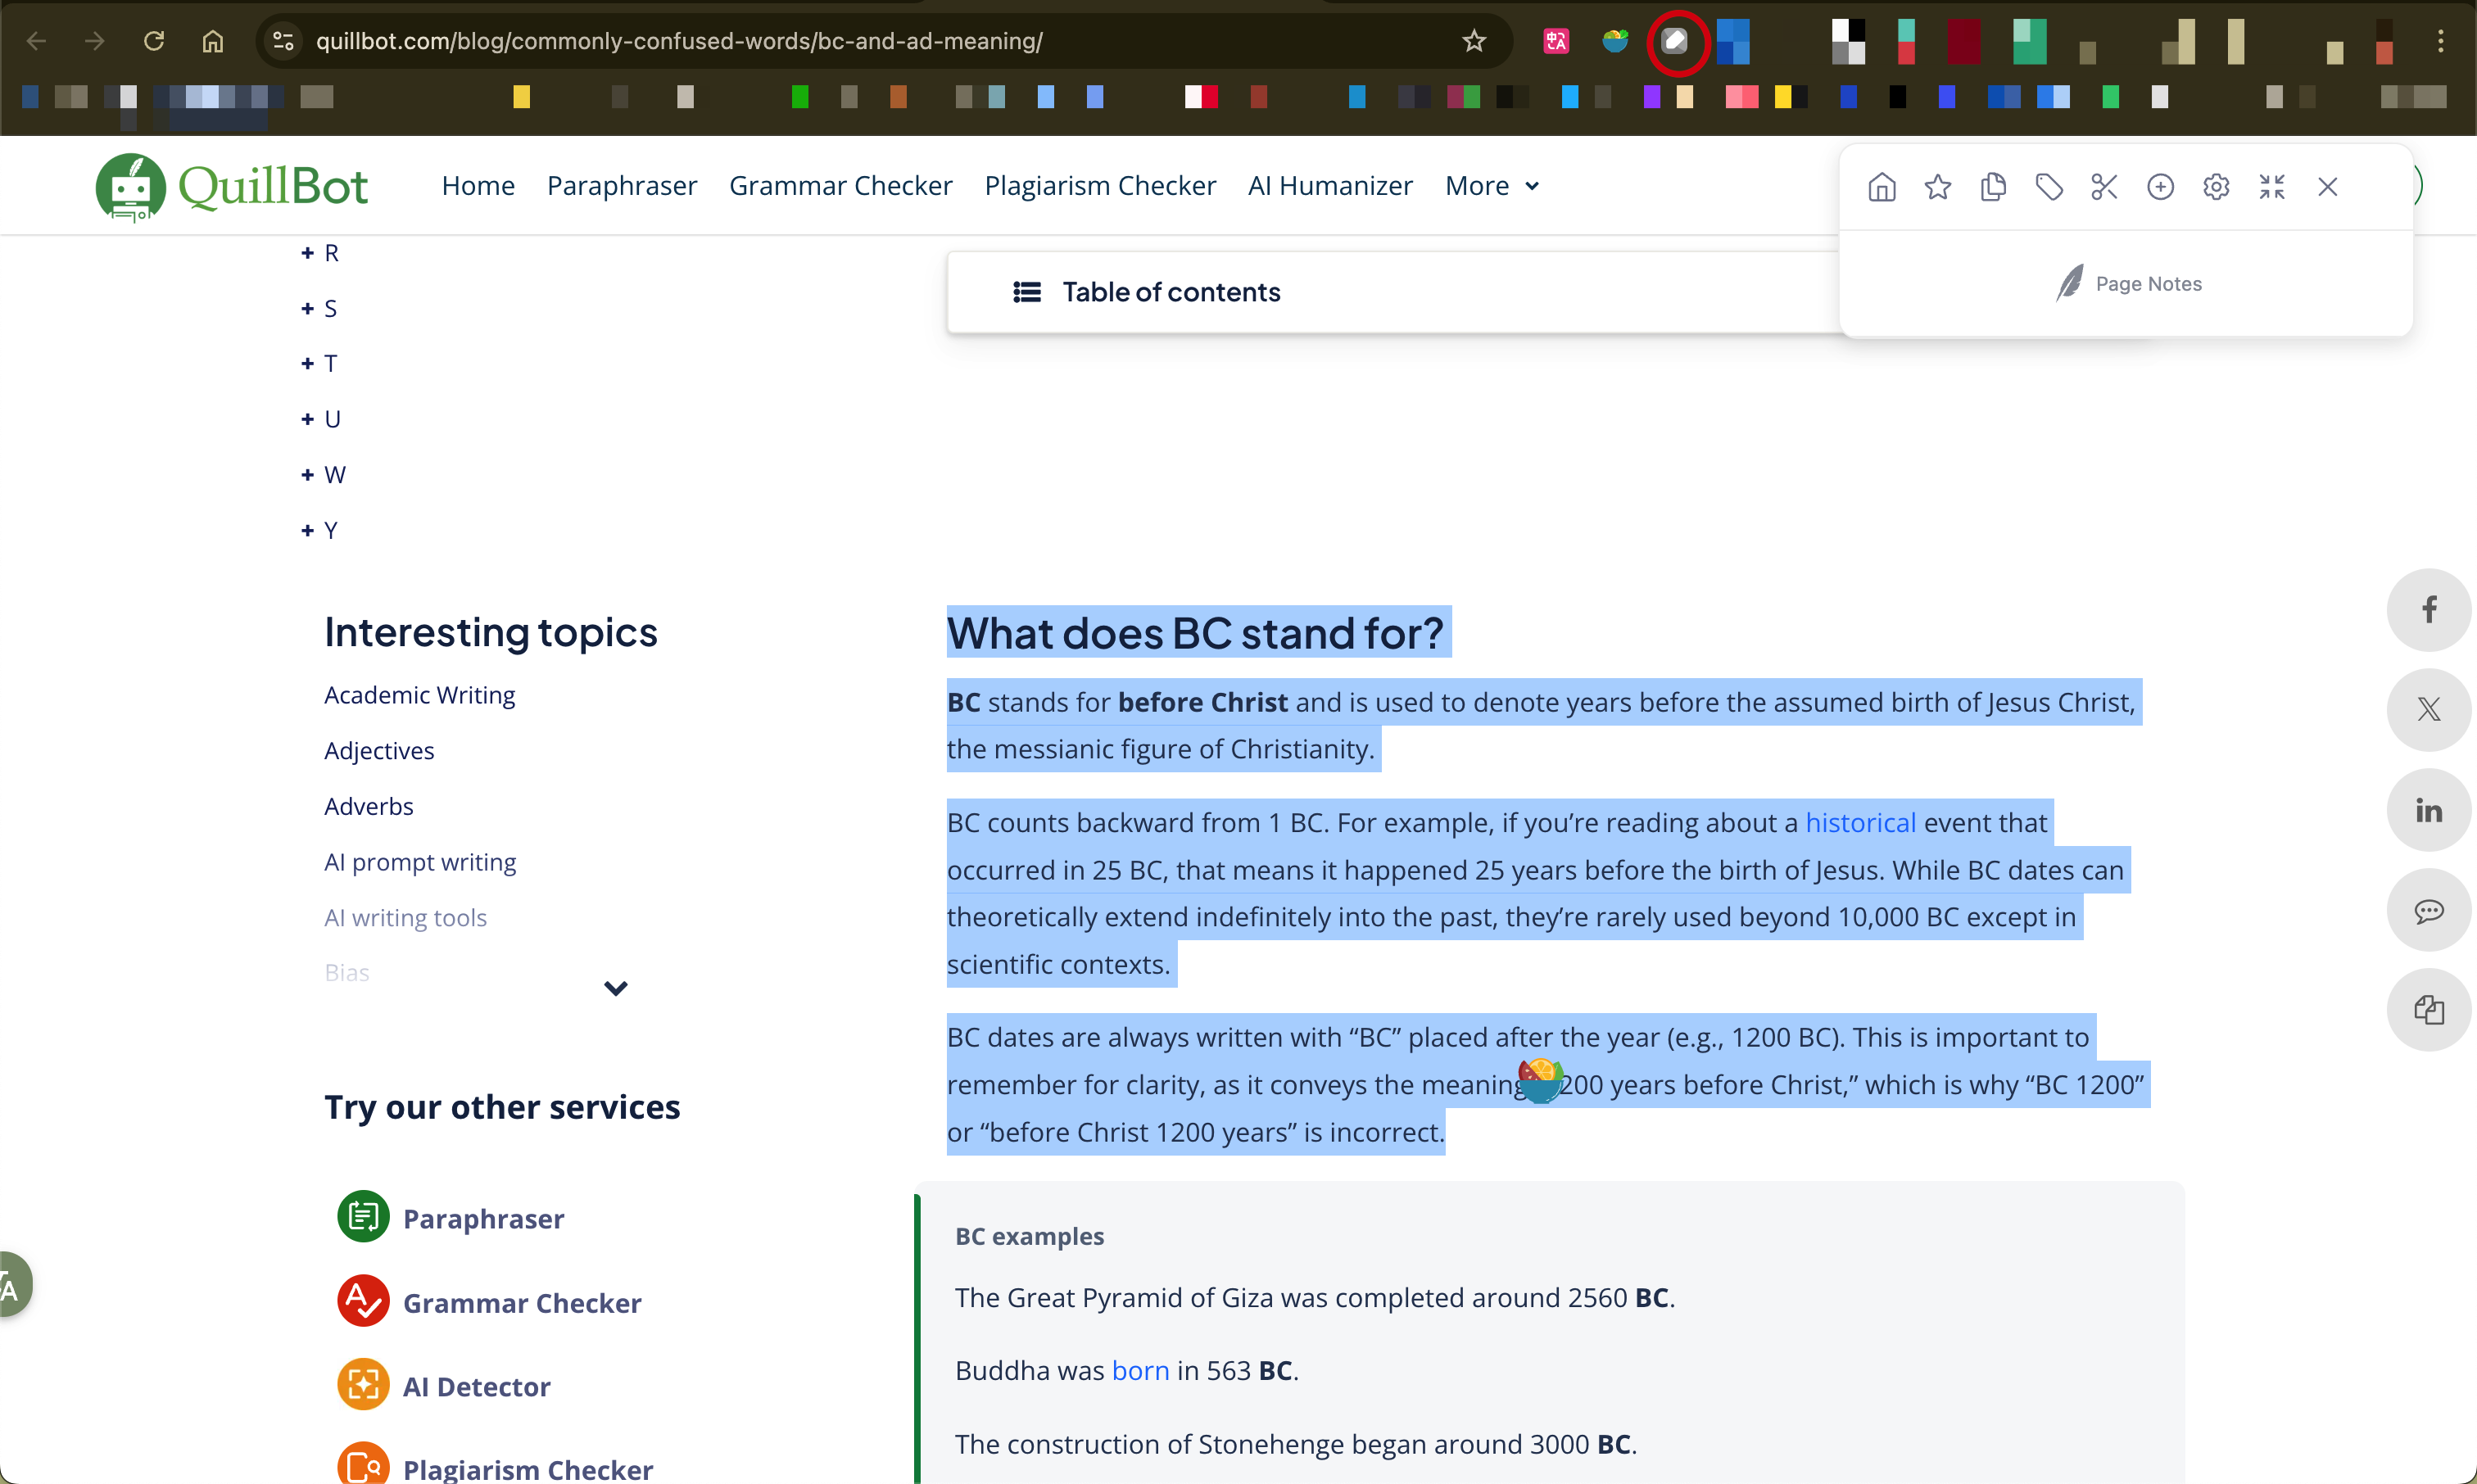Viewport: 2477px width, 1484px height.
Task: Share article on Facebook
Action: 2428,609
